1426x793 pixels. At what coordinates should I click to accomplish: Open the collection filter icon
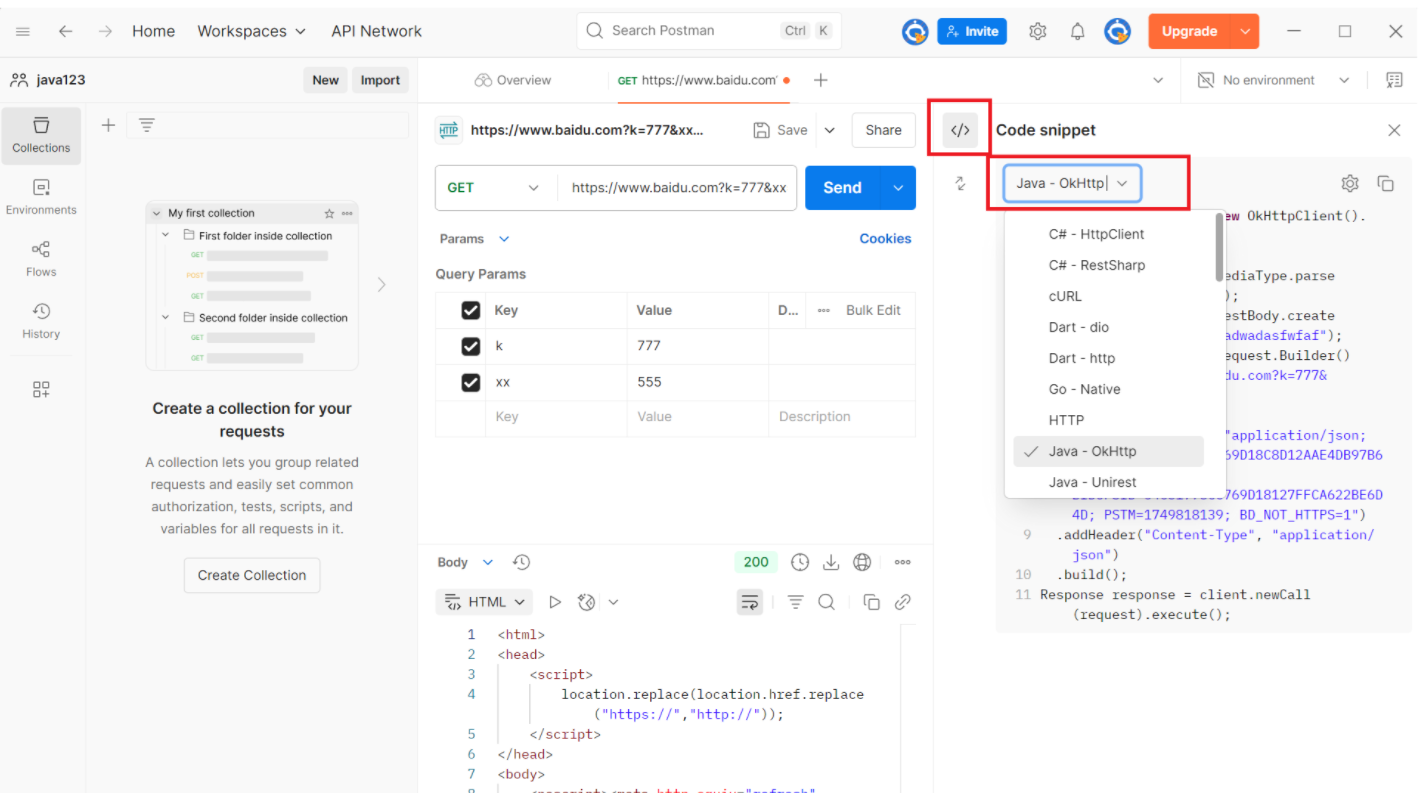click(x=147, y=125)
